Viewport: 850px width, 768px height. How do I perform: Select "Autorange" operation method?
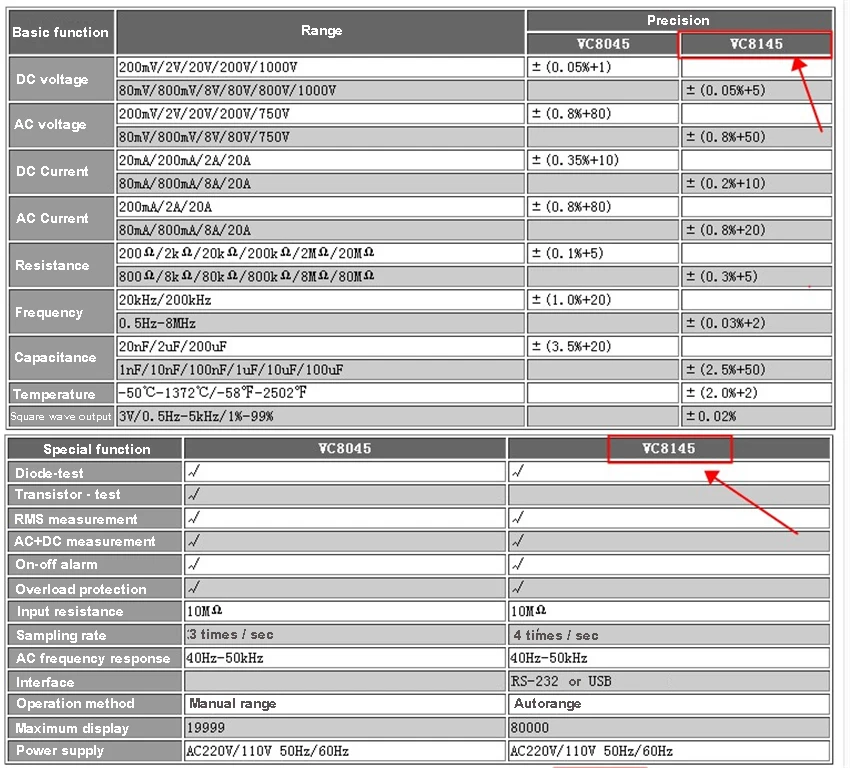point(669,704)
